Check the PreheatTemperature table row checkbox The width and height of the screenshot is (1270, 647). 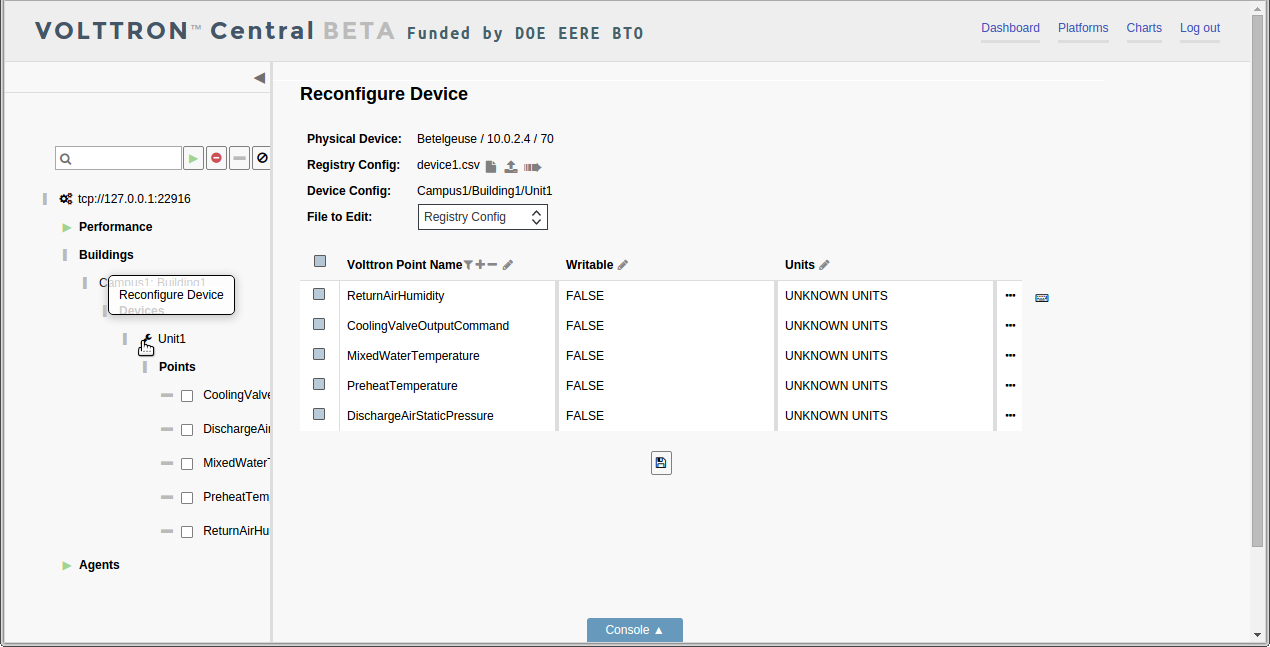[319, 384]
